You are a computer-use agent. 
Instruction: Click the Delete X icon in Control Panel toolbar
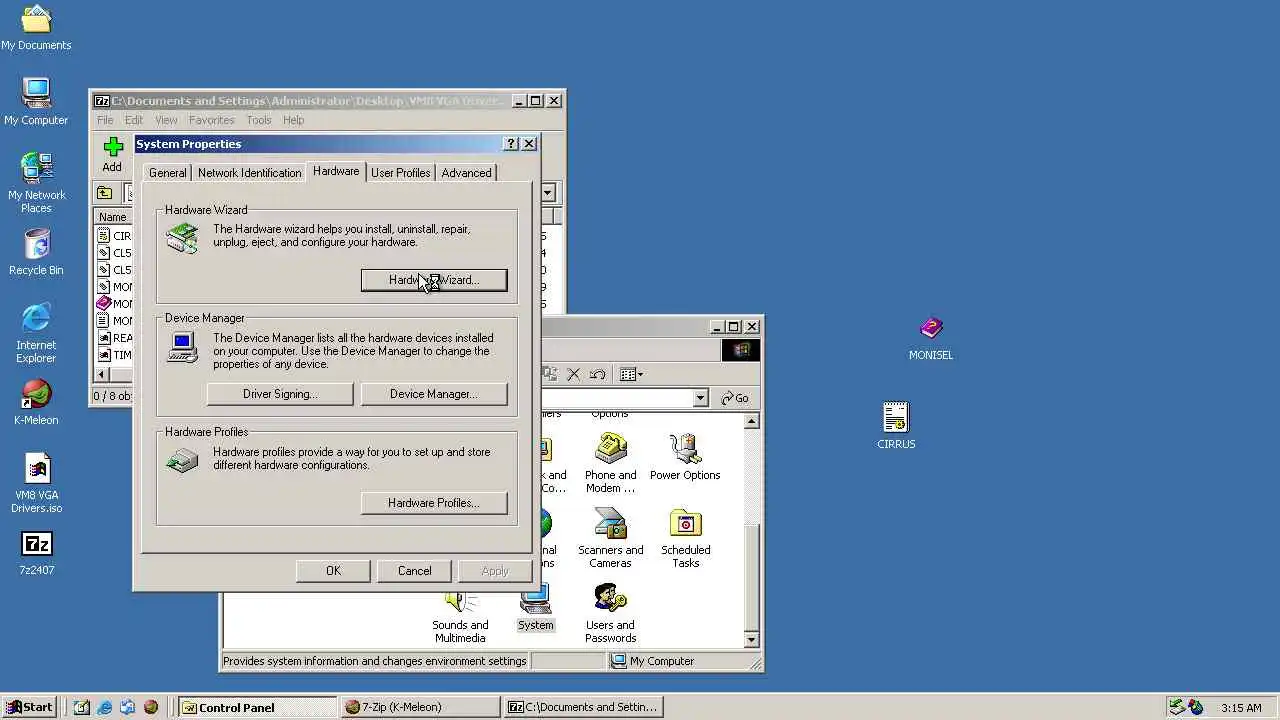(573, 374)
